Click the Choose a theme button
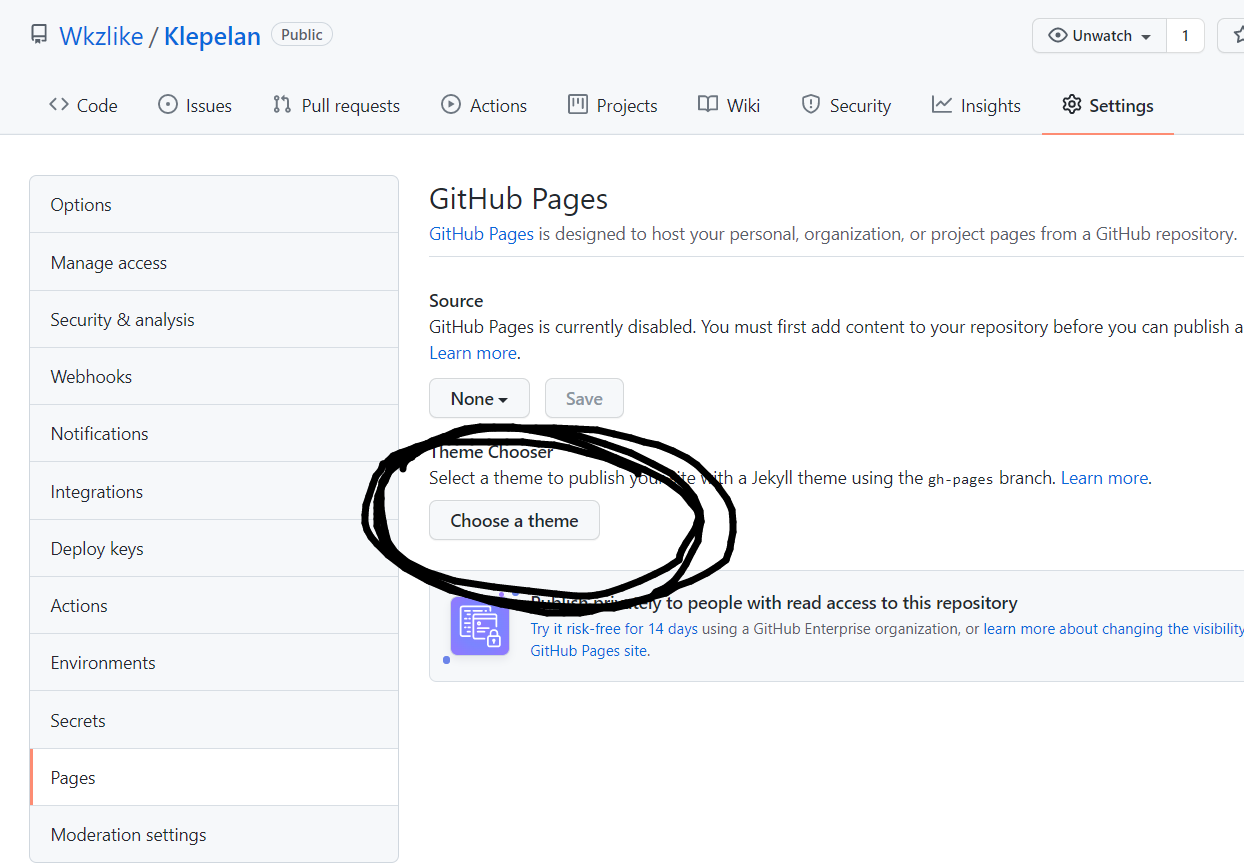The image size is (1244, 866). pos(514,520)
